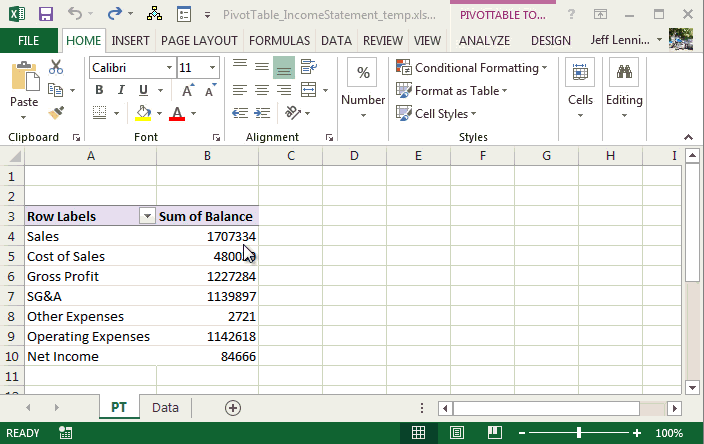Undo the last action

75,14
